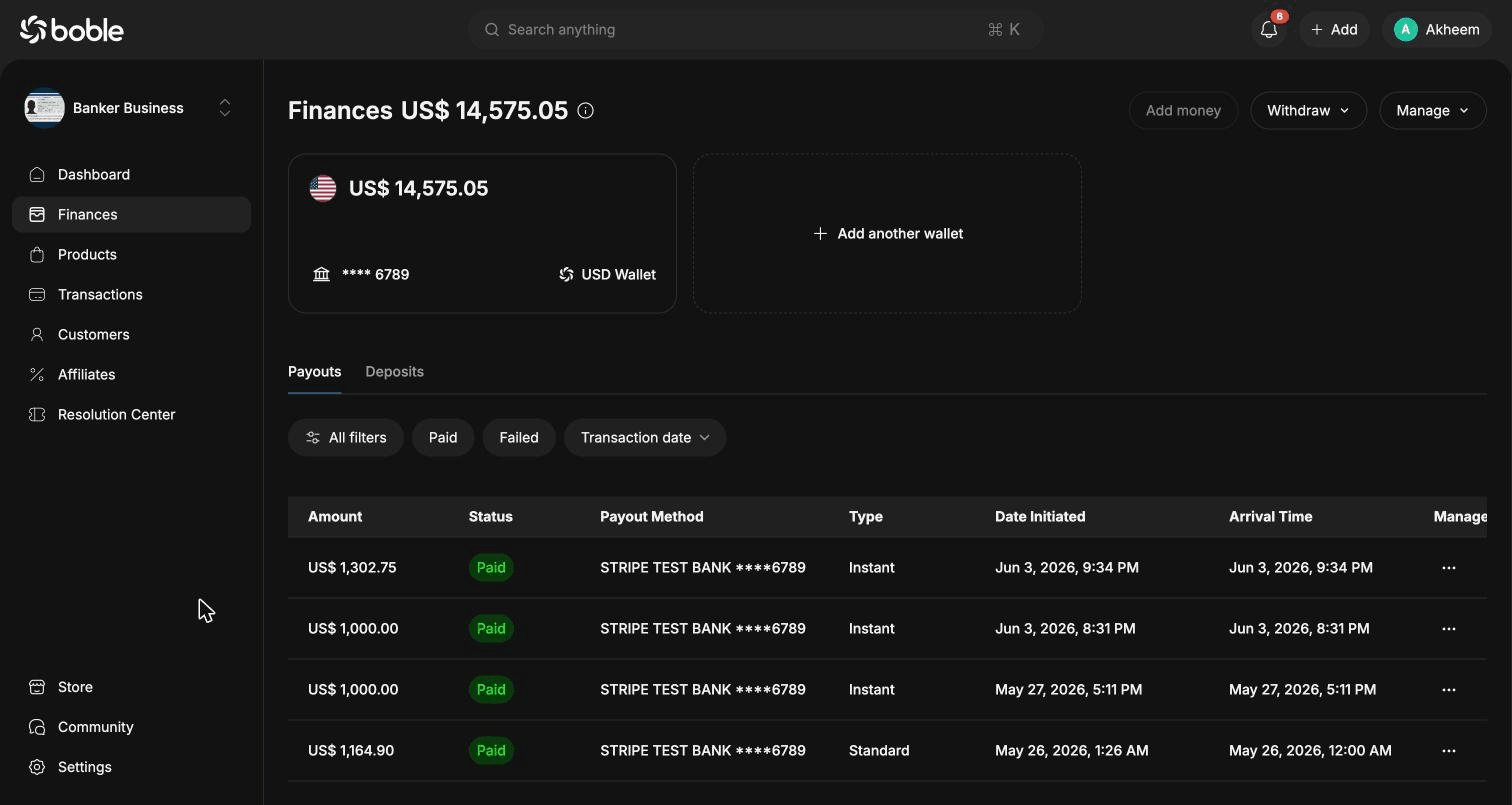Click the Date Initiated column header
This screenshot has width=1512, height=805.
coord(1040,517)
